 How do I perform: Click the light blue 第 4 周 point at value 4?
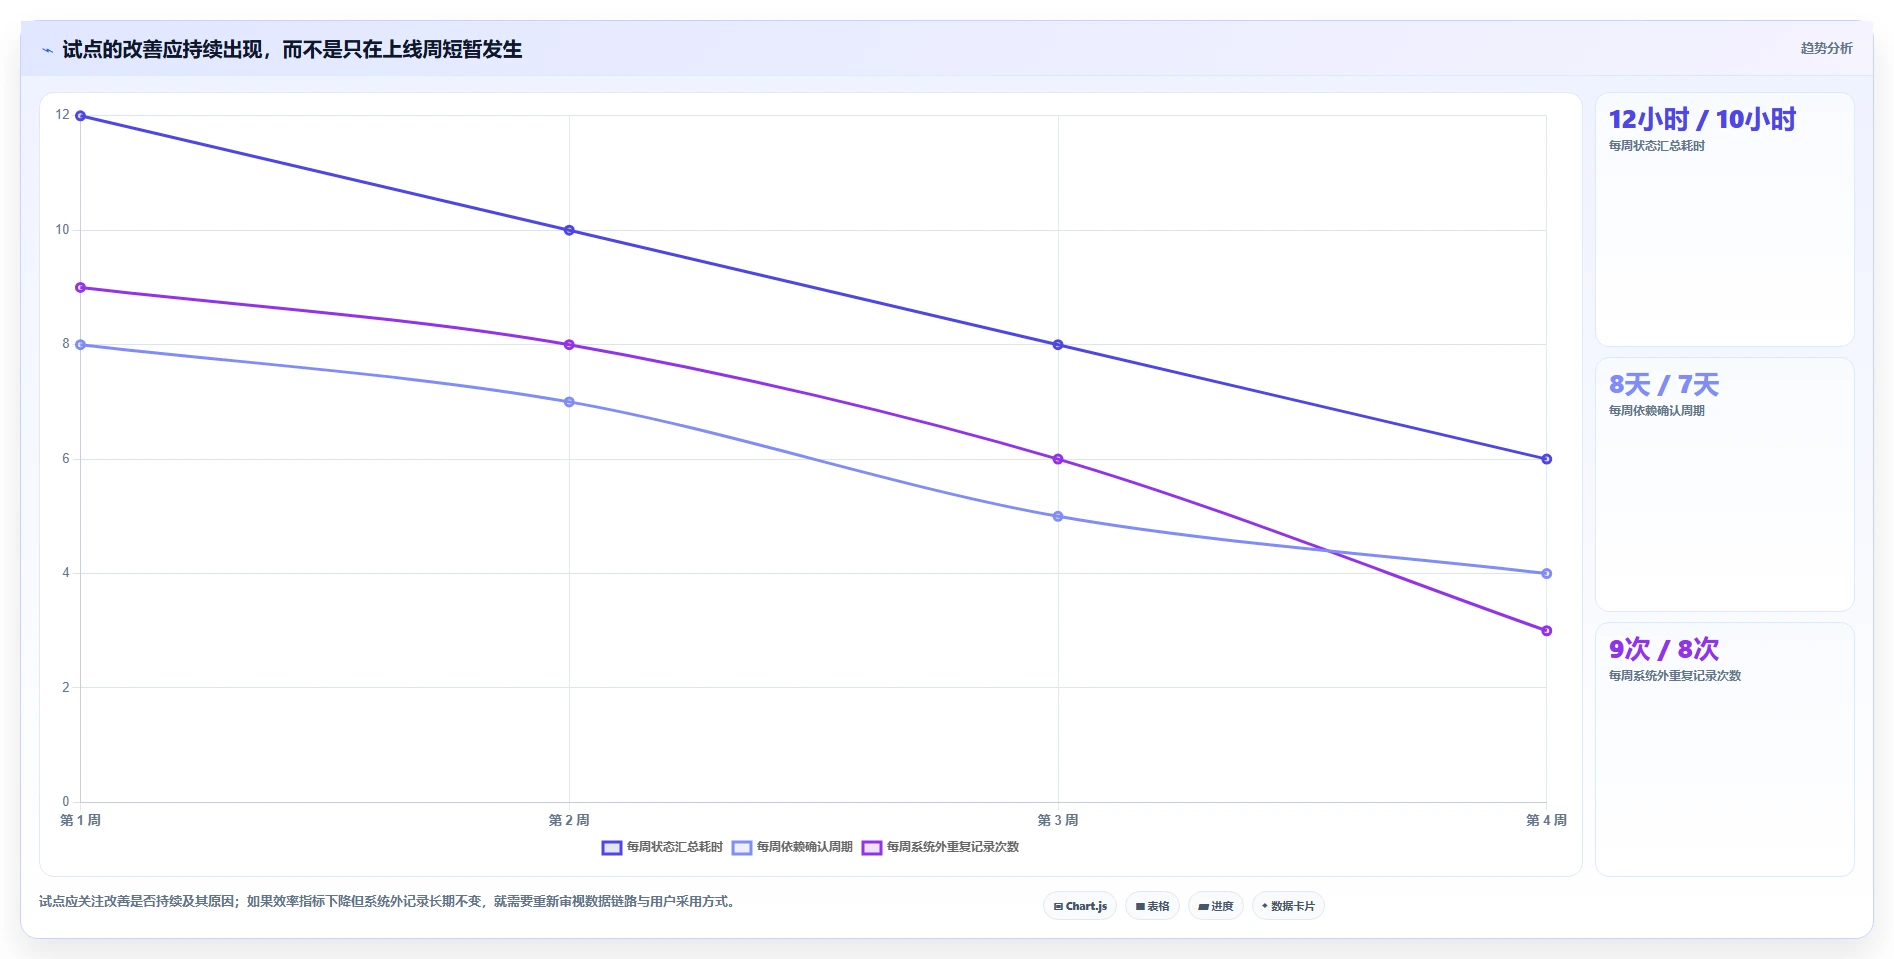pyautogui.click(x=1546, y=574)
